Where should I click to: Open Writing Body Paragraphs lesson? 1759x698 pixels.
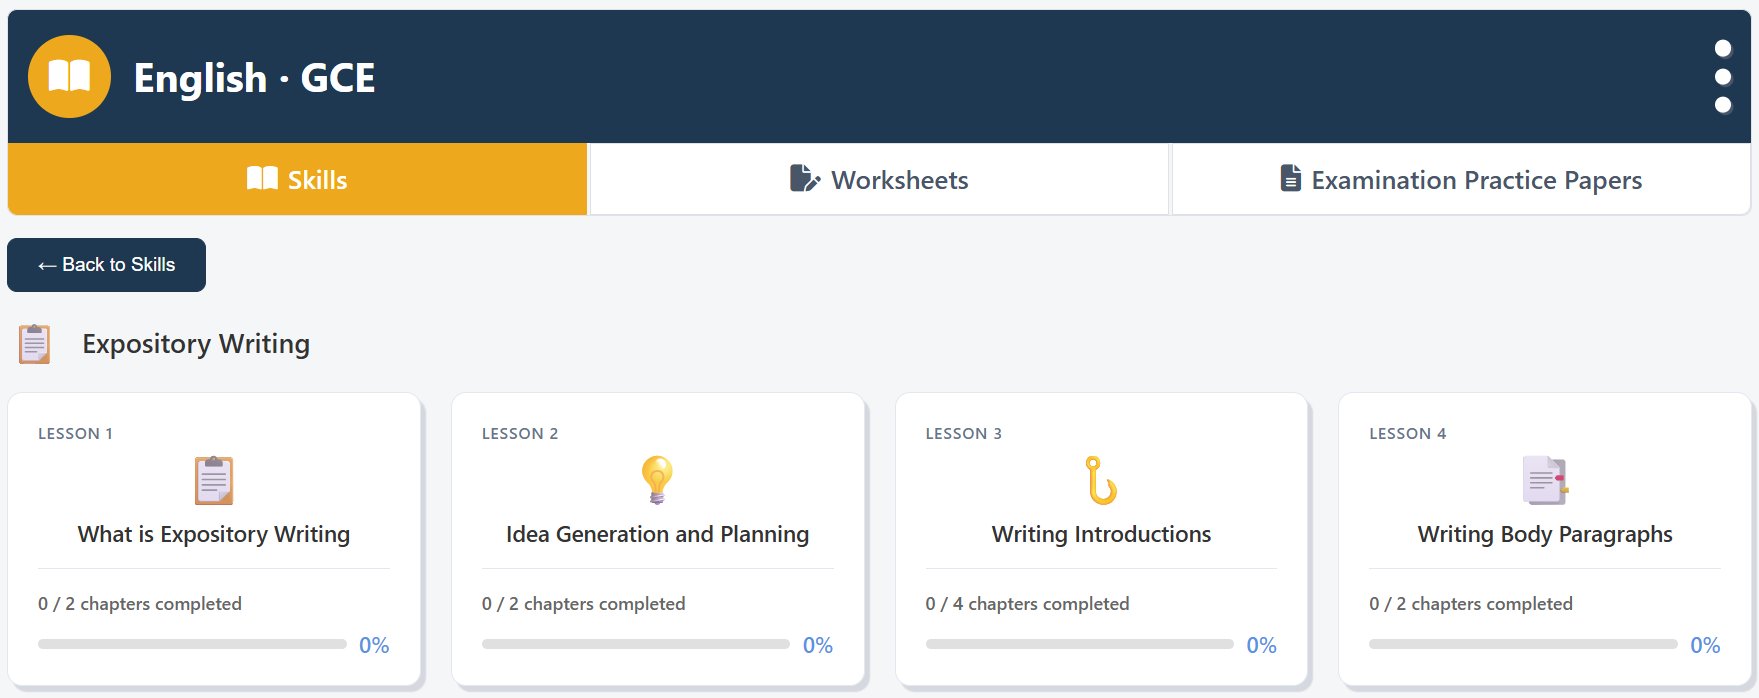pyautogui.click(x=1545, y=534)
